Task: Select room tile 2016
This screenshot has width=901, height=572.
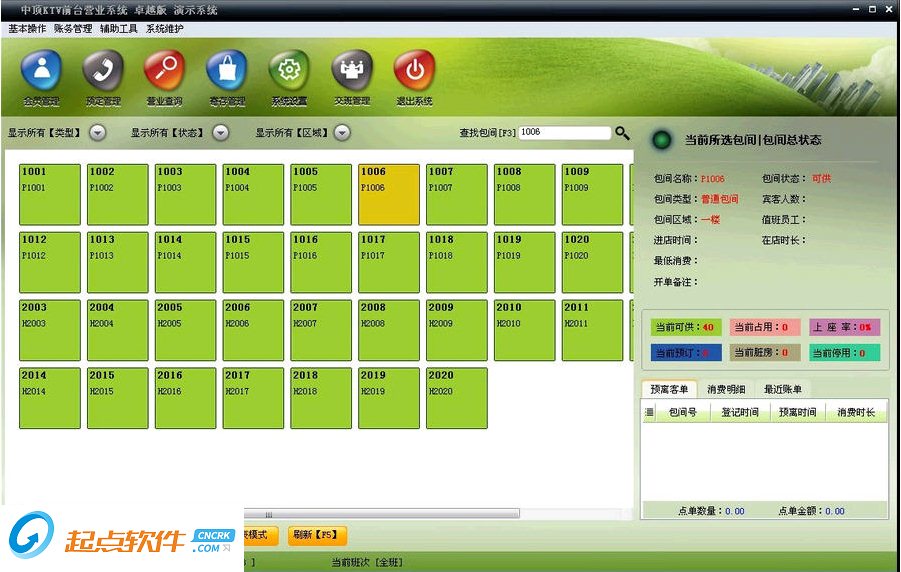Action: pos(186,398)
